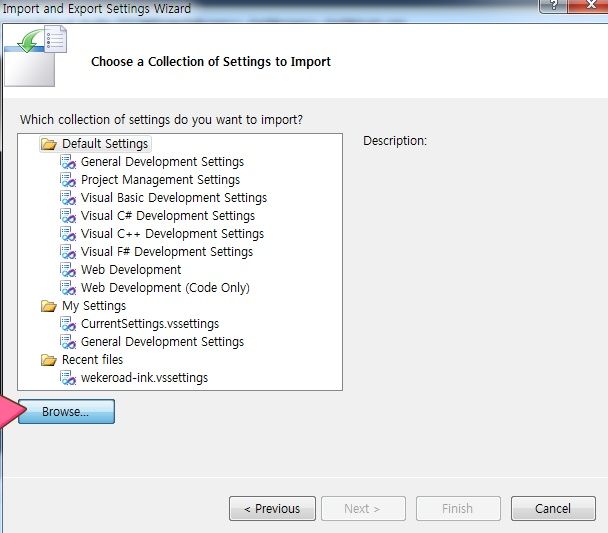Open the wizard help question-mark button
Viewport: 608px width, 533px height.
click(x=553, y=6)
